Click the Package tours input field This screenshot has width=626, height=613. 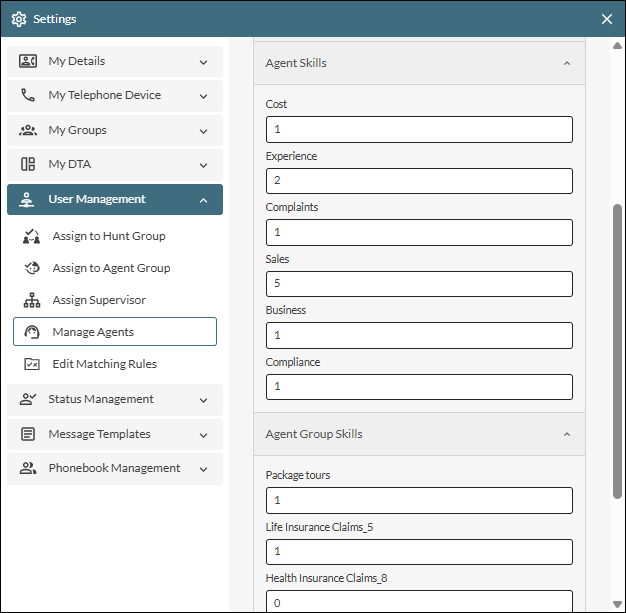click(x=419, y=500)
